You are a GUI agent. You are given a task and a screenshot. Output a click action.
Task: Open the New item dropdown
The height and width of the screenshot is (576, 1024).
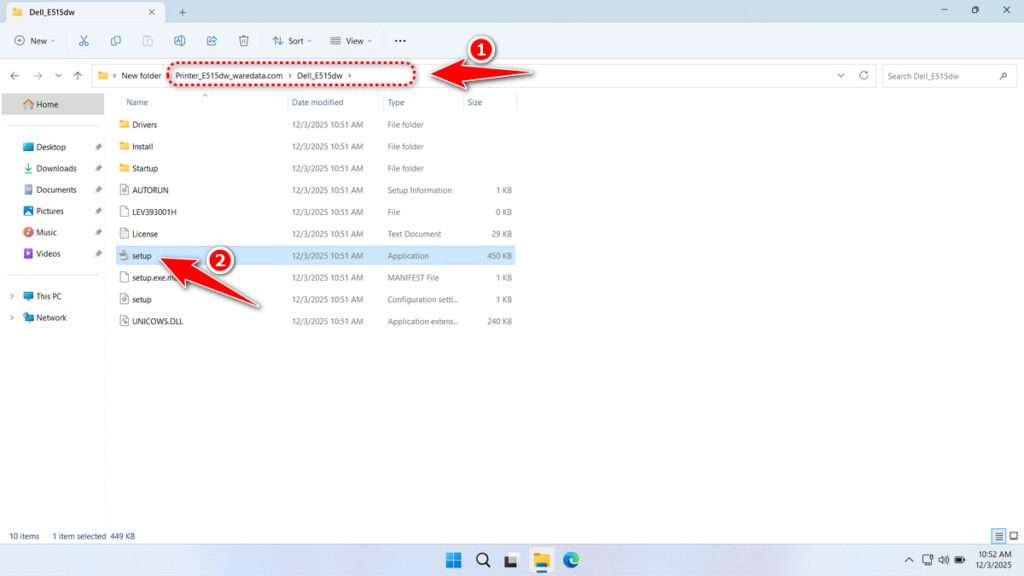click(x=35, y=40)
